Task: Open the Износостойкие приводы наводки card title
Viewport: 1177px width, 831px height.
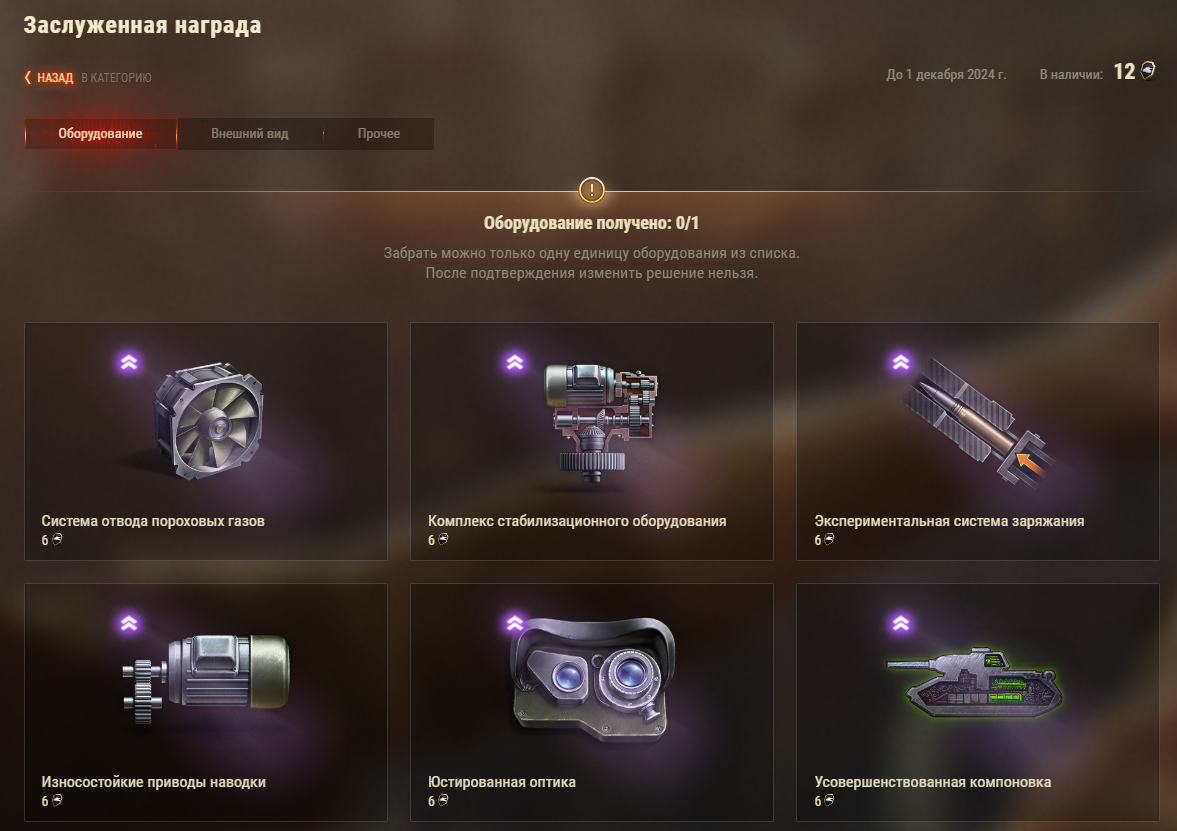Action: pos(153,782)
